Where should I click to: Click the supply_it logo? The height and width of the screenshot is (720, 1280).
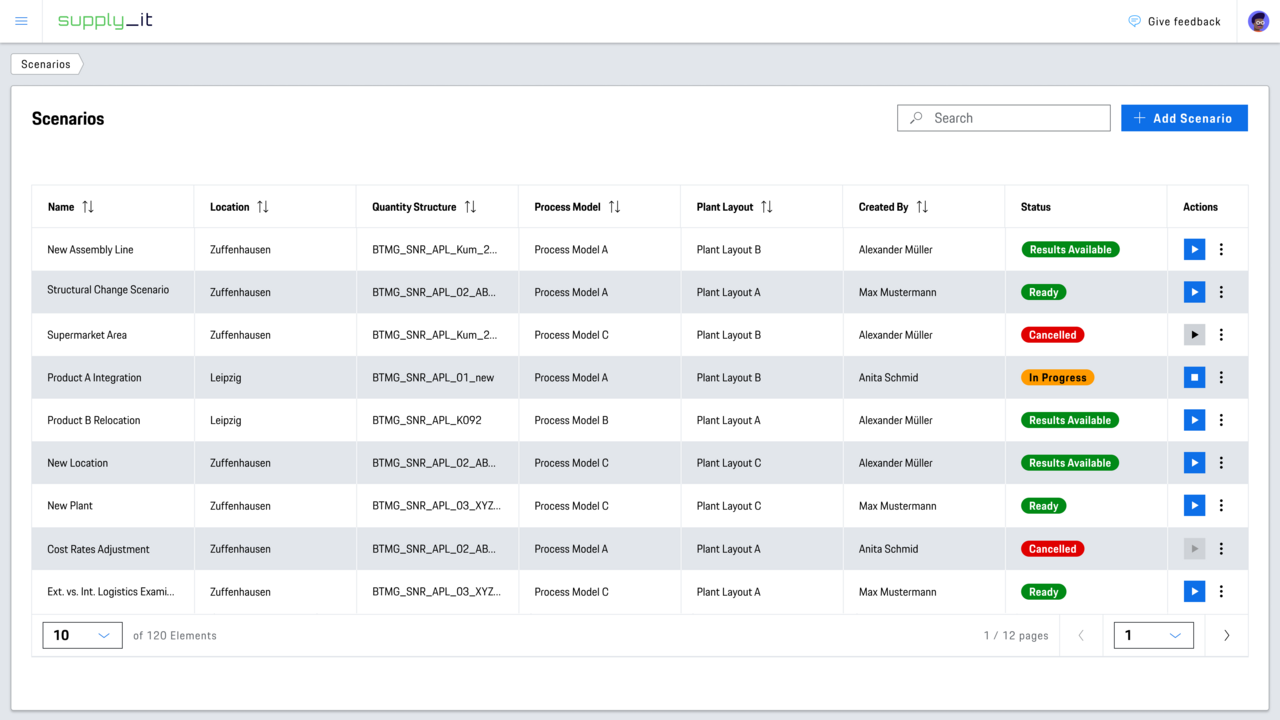[x=105, y=21]
